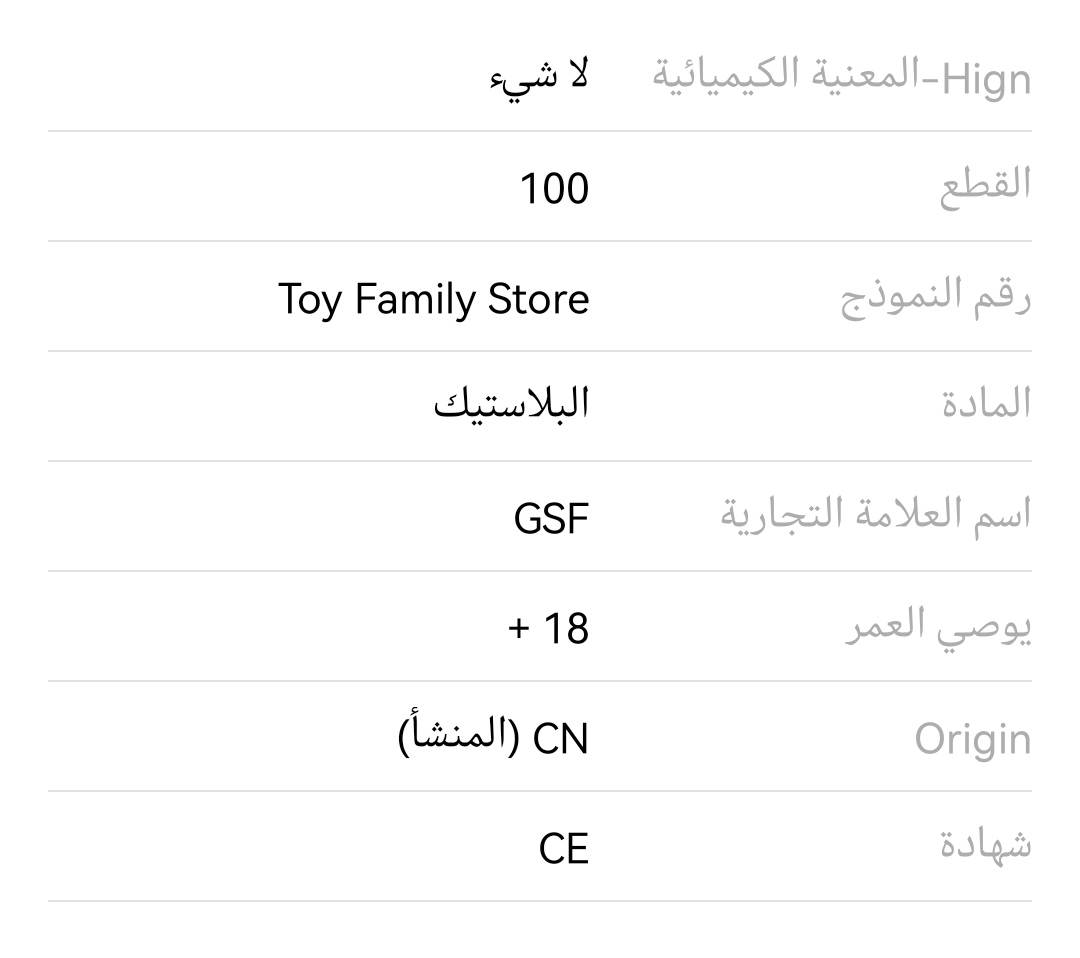Click the 'Origin' attribute label

[973, 740]
